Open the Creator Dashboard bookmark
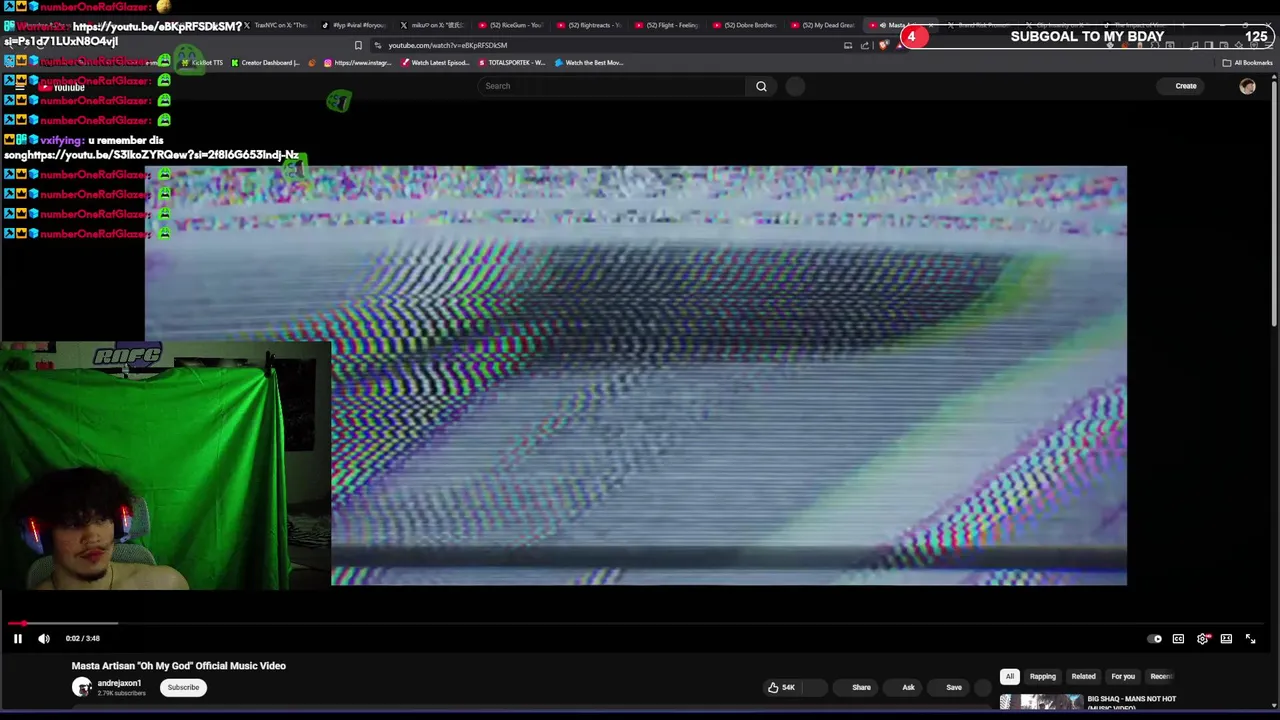Viewport: 1280px width, 720px height. tap(265, 62)
